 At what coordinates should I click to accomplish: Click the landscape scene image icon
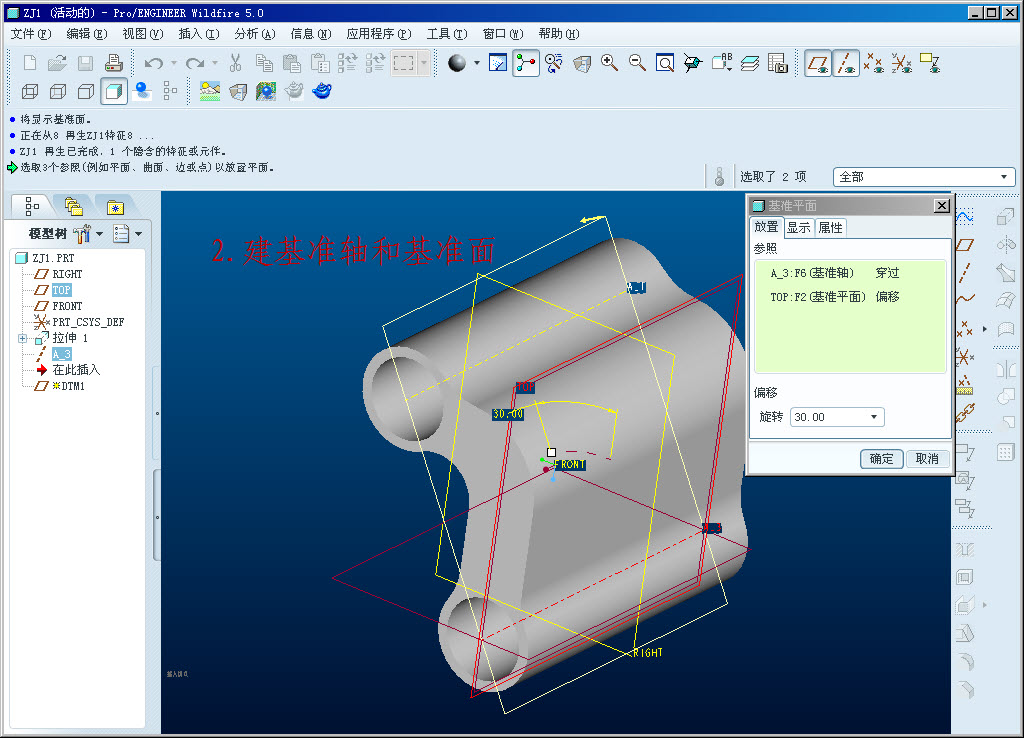click(x=210, y=91)
